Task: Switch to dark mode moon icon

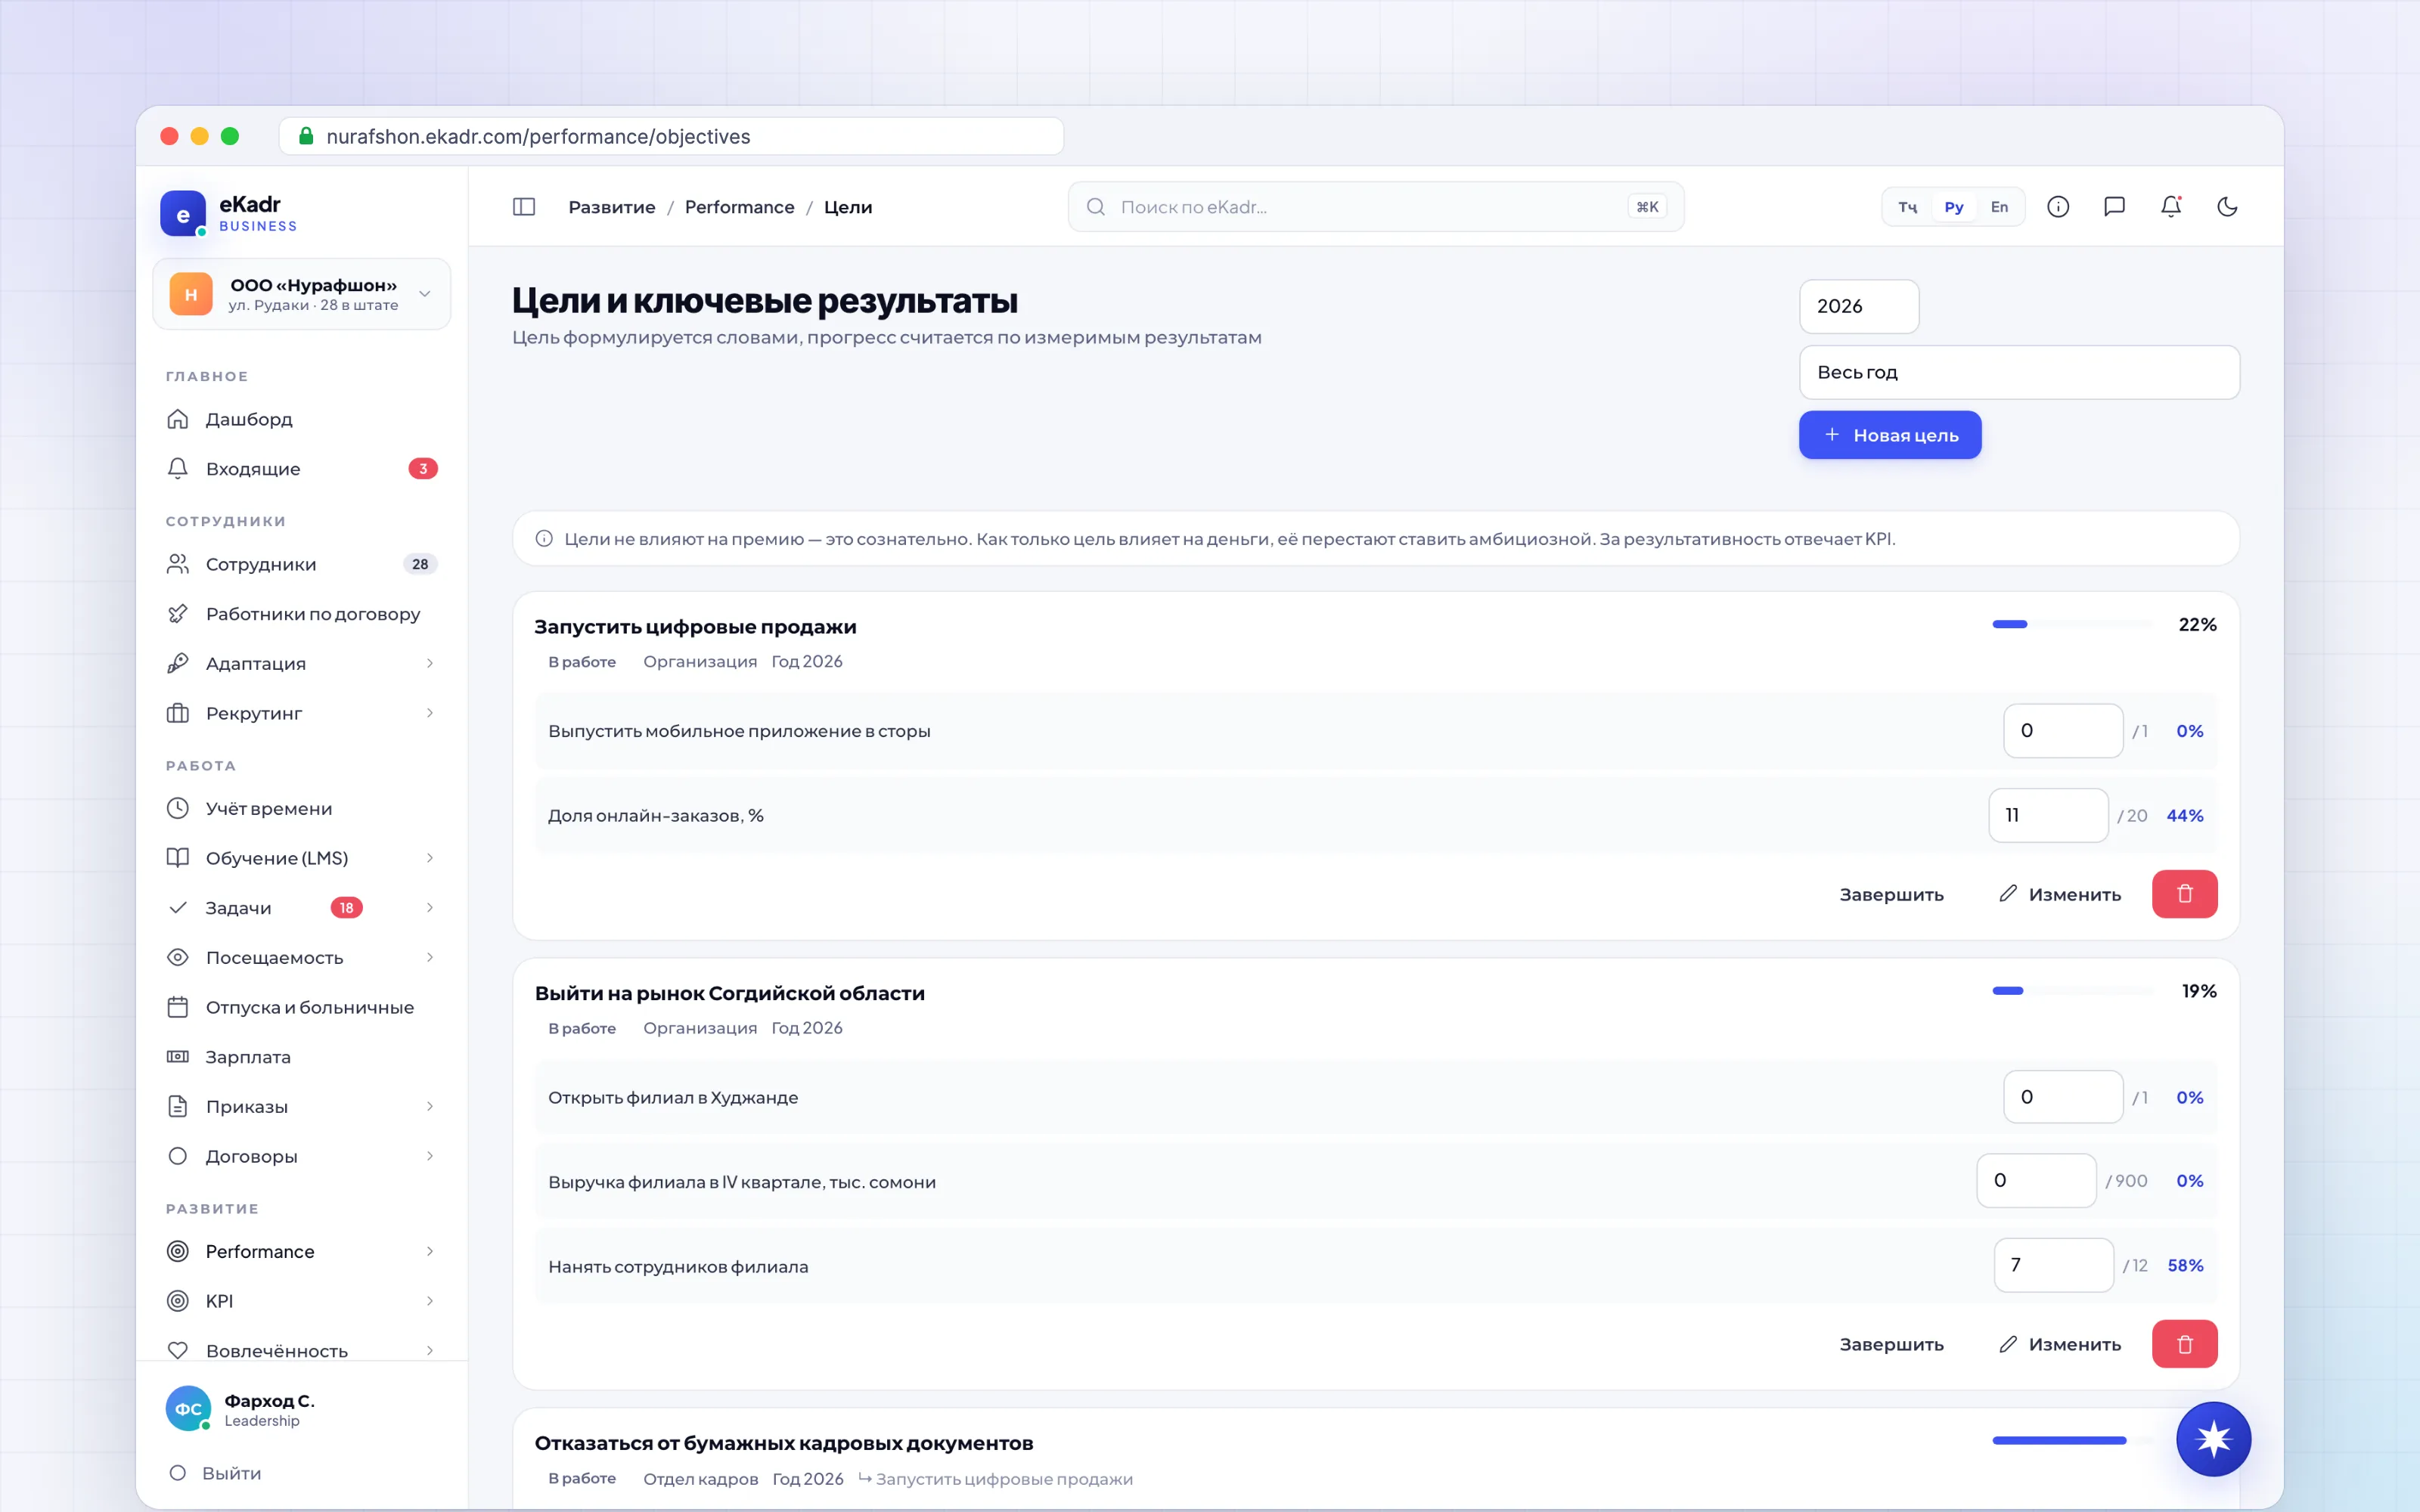Action: coord(2227,207)
